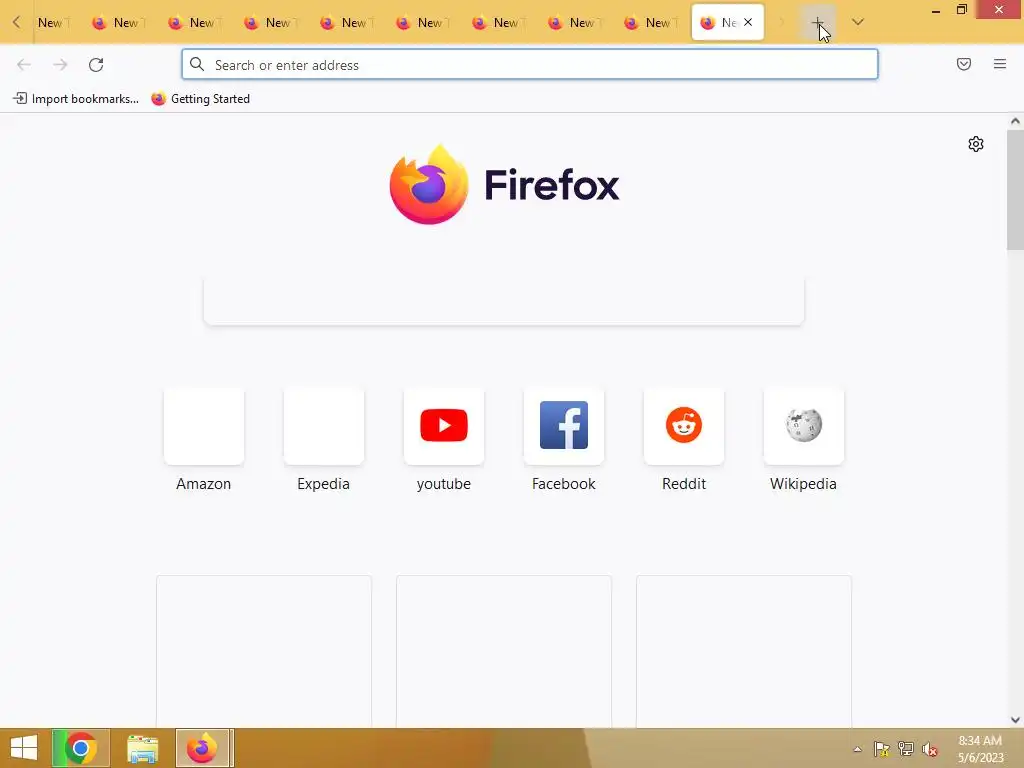Restore down the Firefox window
The image size is (1024, 768).
(961, 10)
